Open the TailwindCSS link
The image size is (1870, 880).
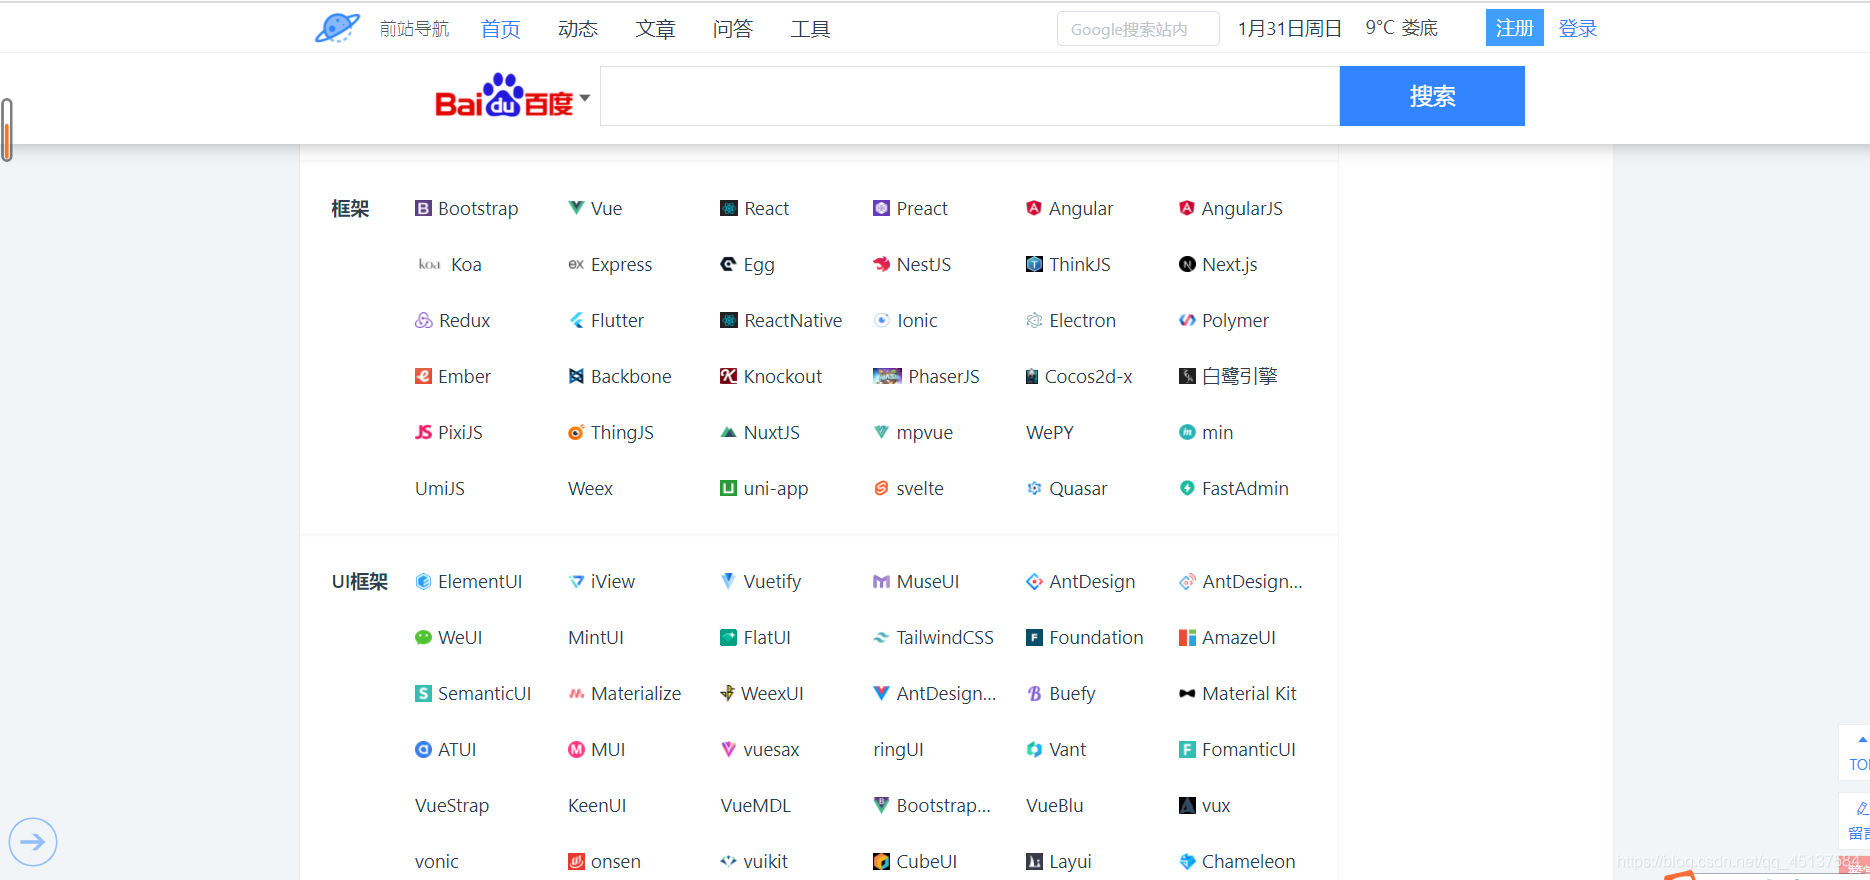point(933,637)
